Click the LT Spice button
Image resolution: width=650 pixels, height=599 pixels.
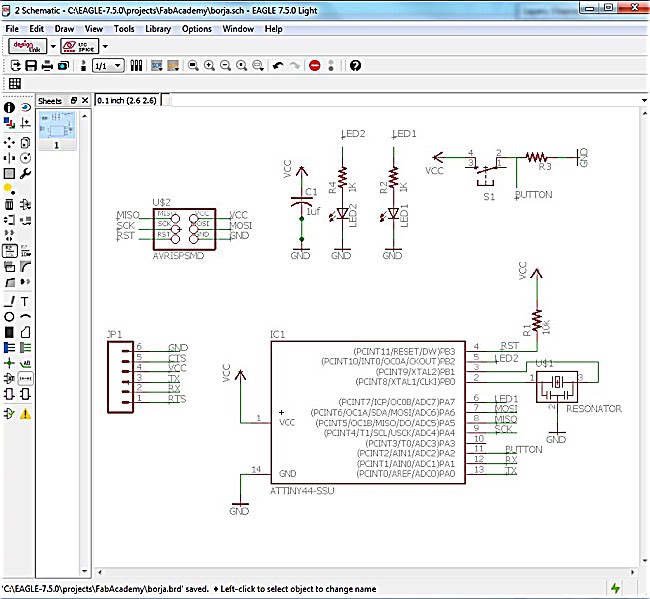pyautogui.click(x=80, y=46)
